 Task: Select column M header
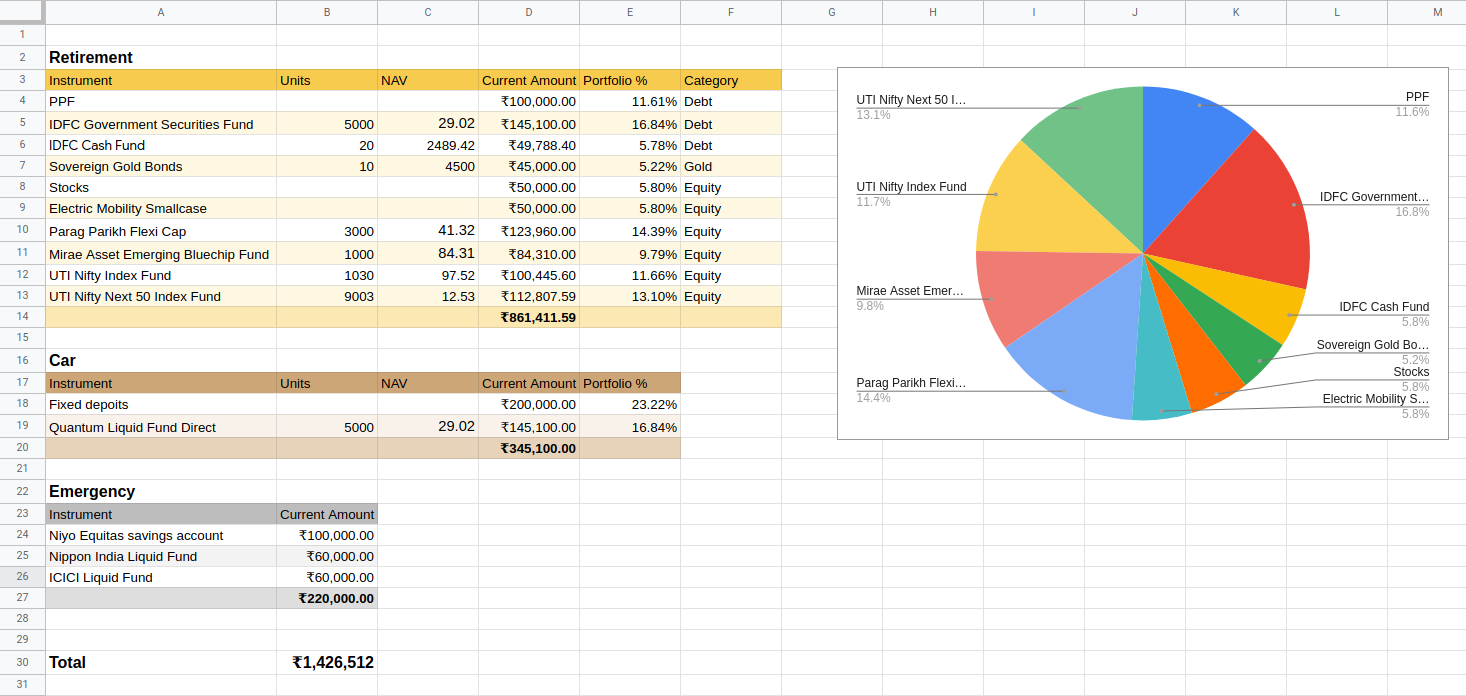click(1437, 12)
